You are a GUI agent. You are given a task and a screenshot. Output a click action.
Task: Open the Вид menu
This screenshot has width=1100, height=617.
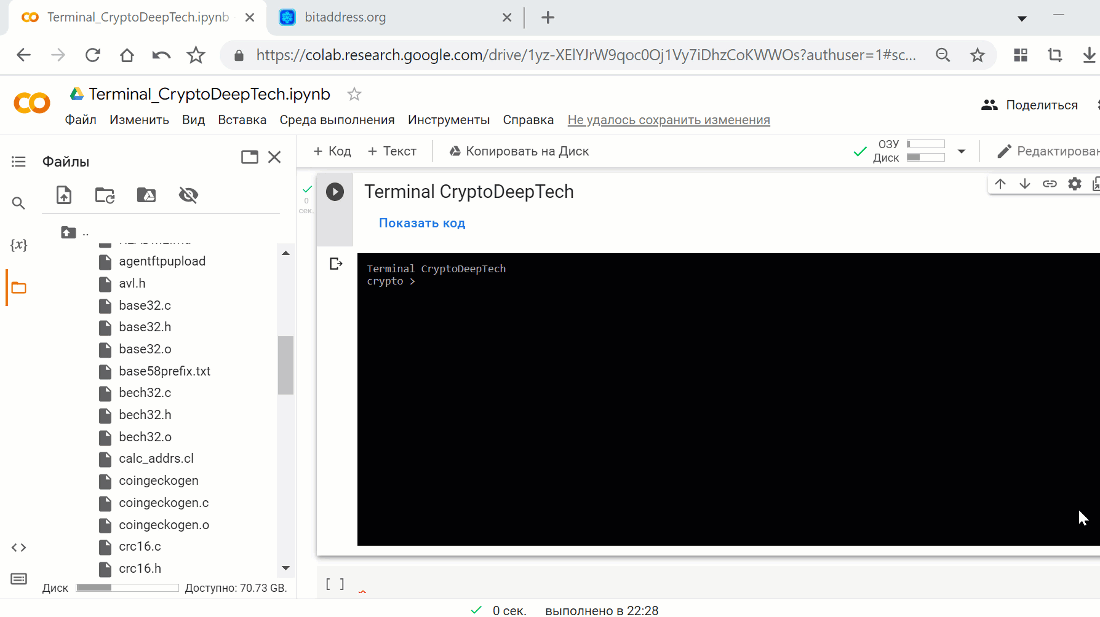194,120
